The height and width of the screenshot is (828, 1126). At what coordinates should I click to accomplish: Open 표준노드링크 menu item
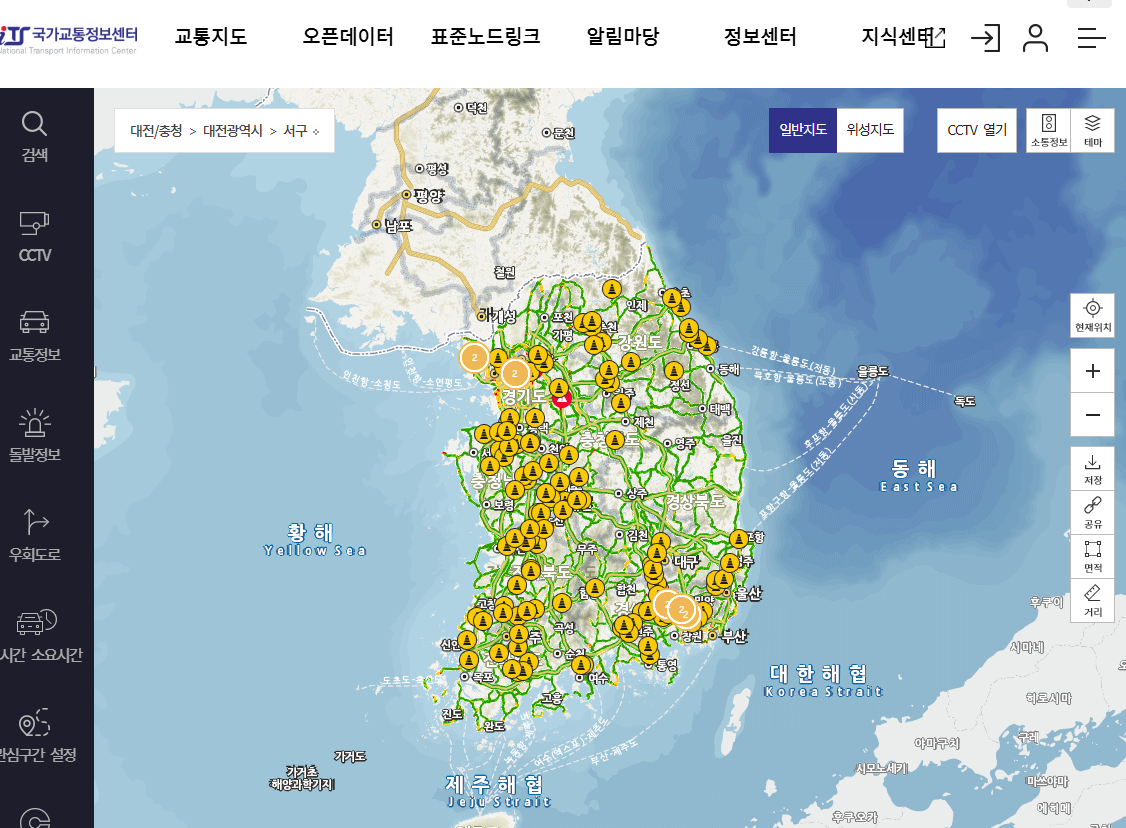click(x=485, y=37)
